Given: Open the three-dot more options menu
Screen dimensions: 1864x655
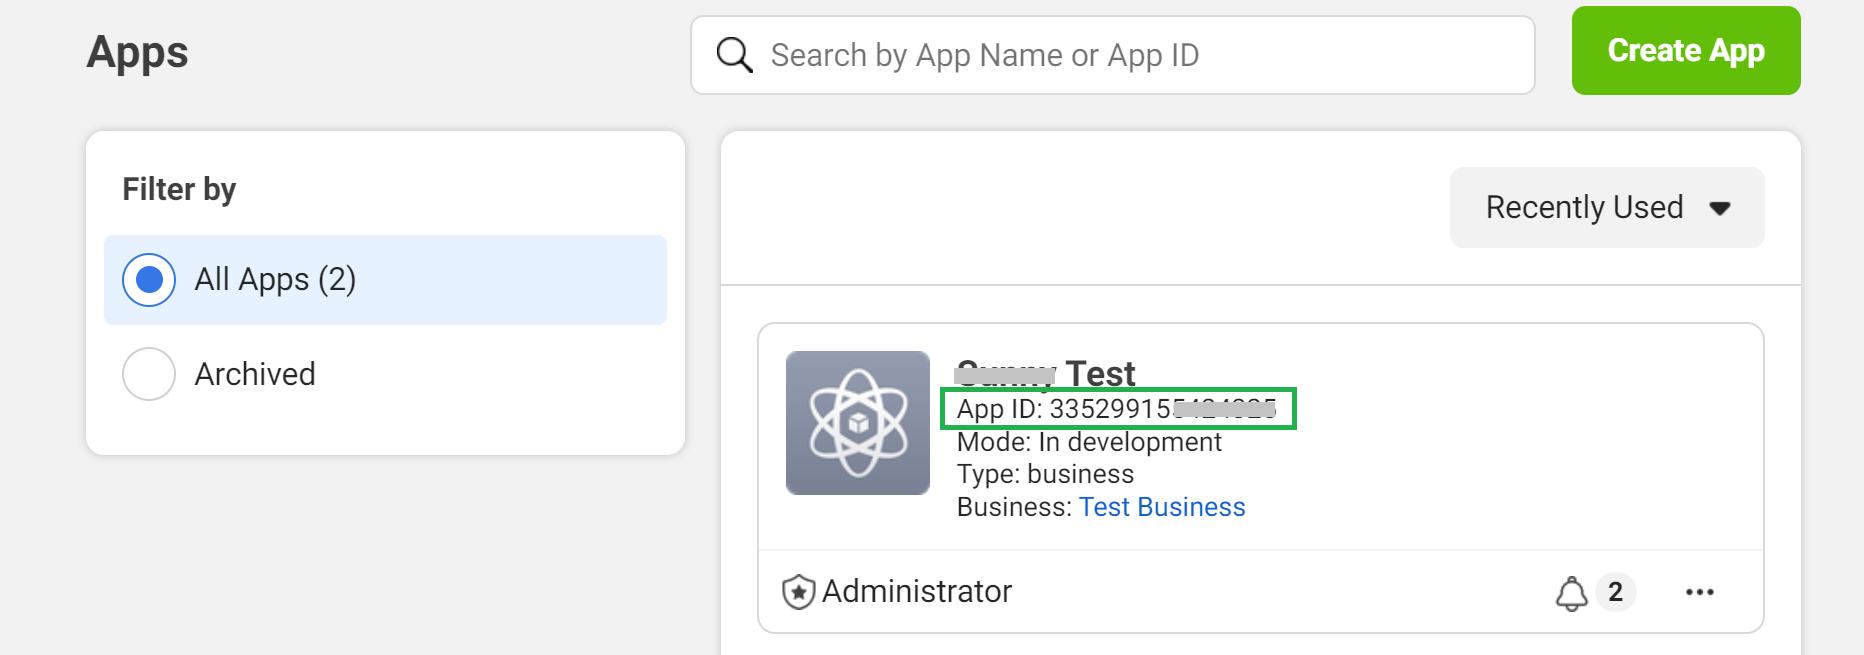Looking at the screenshot, I should (1699, 592).
